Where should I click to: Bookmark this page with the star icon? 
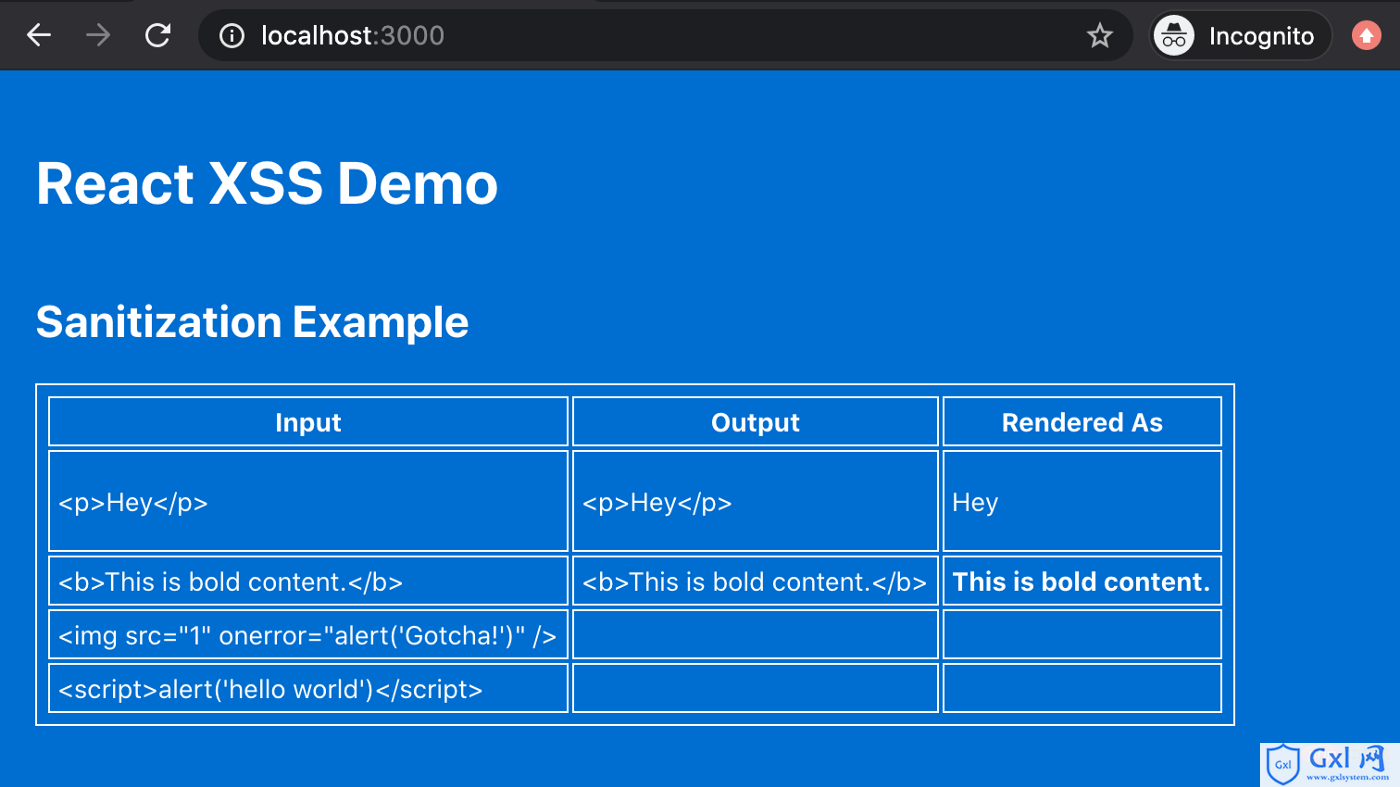click(1100, 36)
